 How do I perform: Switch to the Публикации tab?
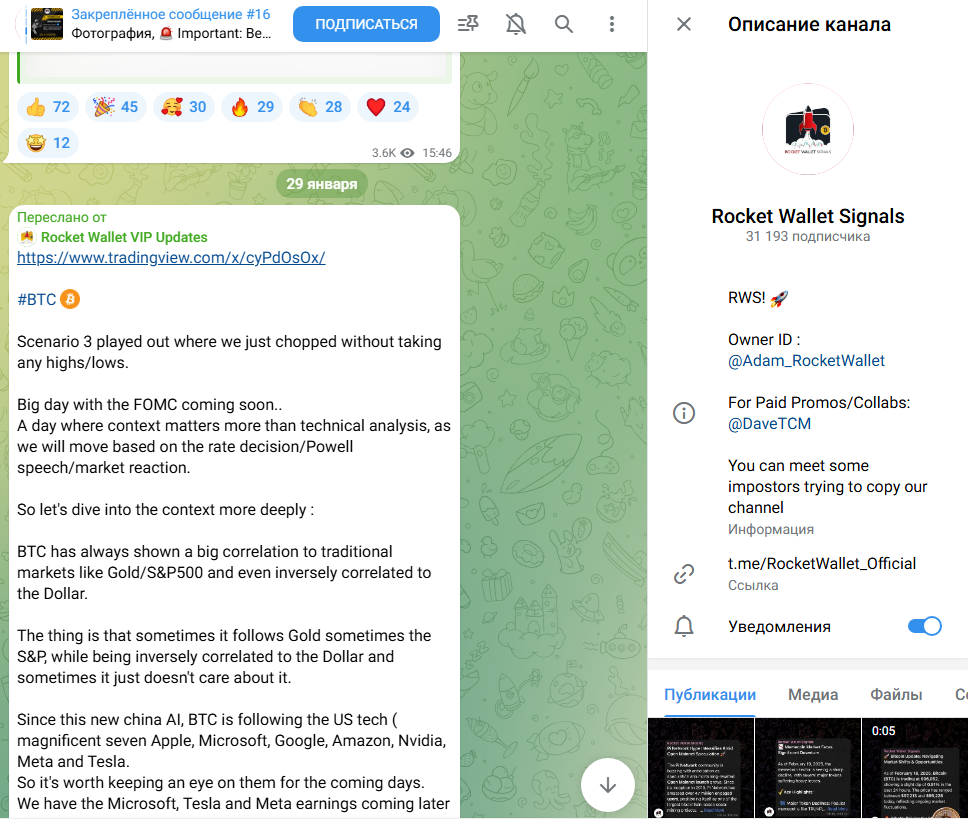click(710, 694)
